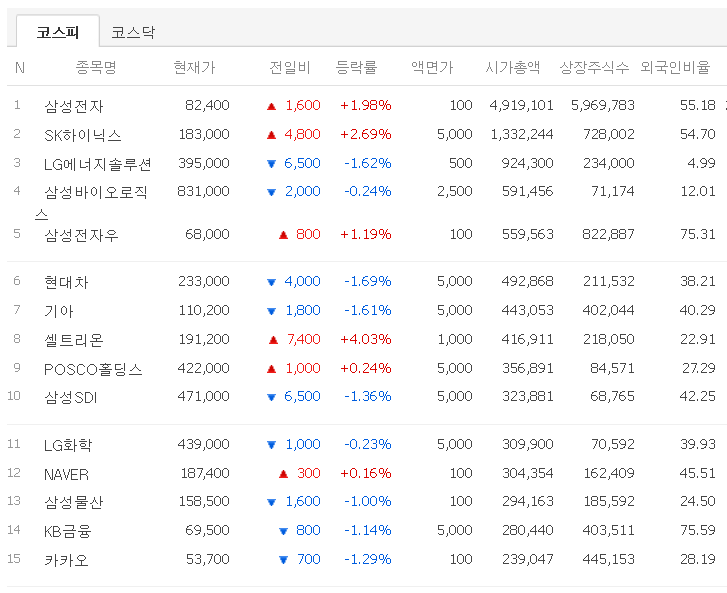Click the down arrow in 현대차 row
Image resolution: width=727 pixels, height=593 pixels.
tap(272, 282)
